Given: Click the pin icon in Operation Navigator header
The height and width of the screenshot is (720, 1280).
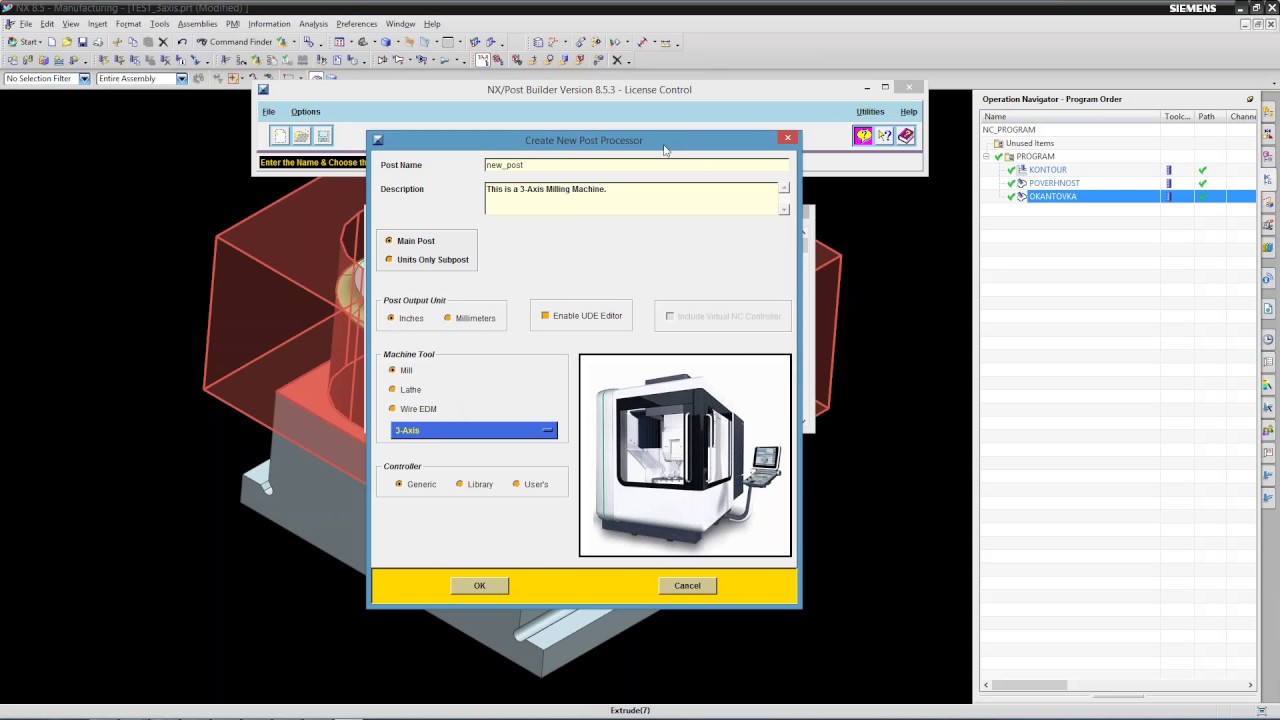Looking at the screenshot, I should click(1250, 99).
